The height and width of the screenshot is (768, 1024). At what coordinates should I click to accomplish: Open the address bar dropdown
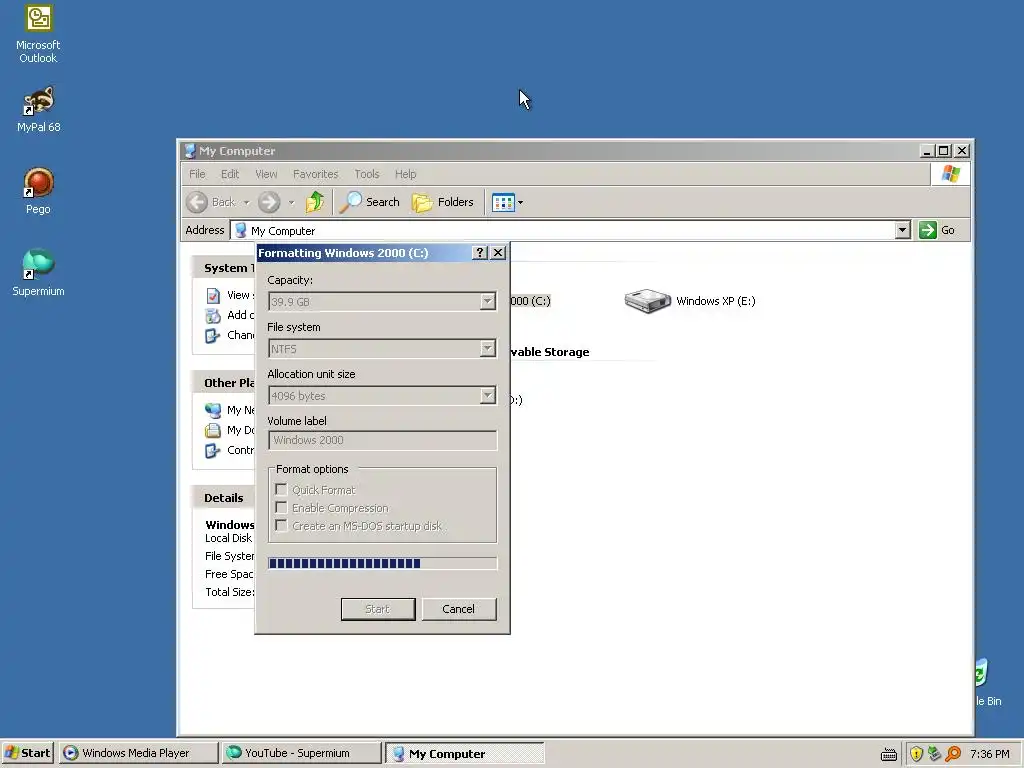[903, 230]
